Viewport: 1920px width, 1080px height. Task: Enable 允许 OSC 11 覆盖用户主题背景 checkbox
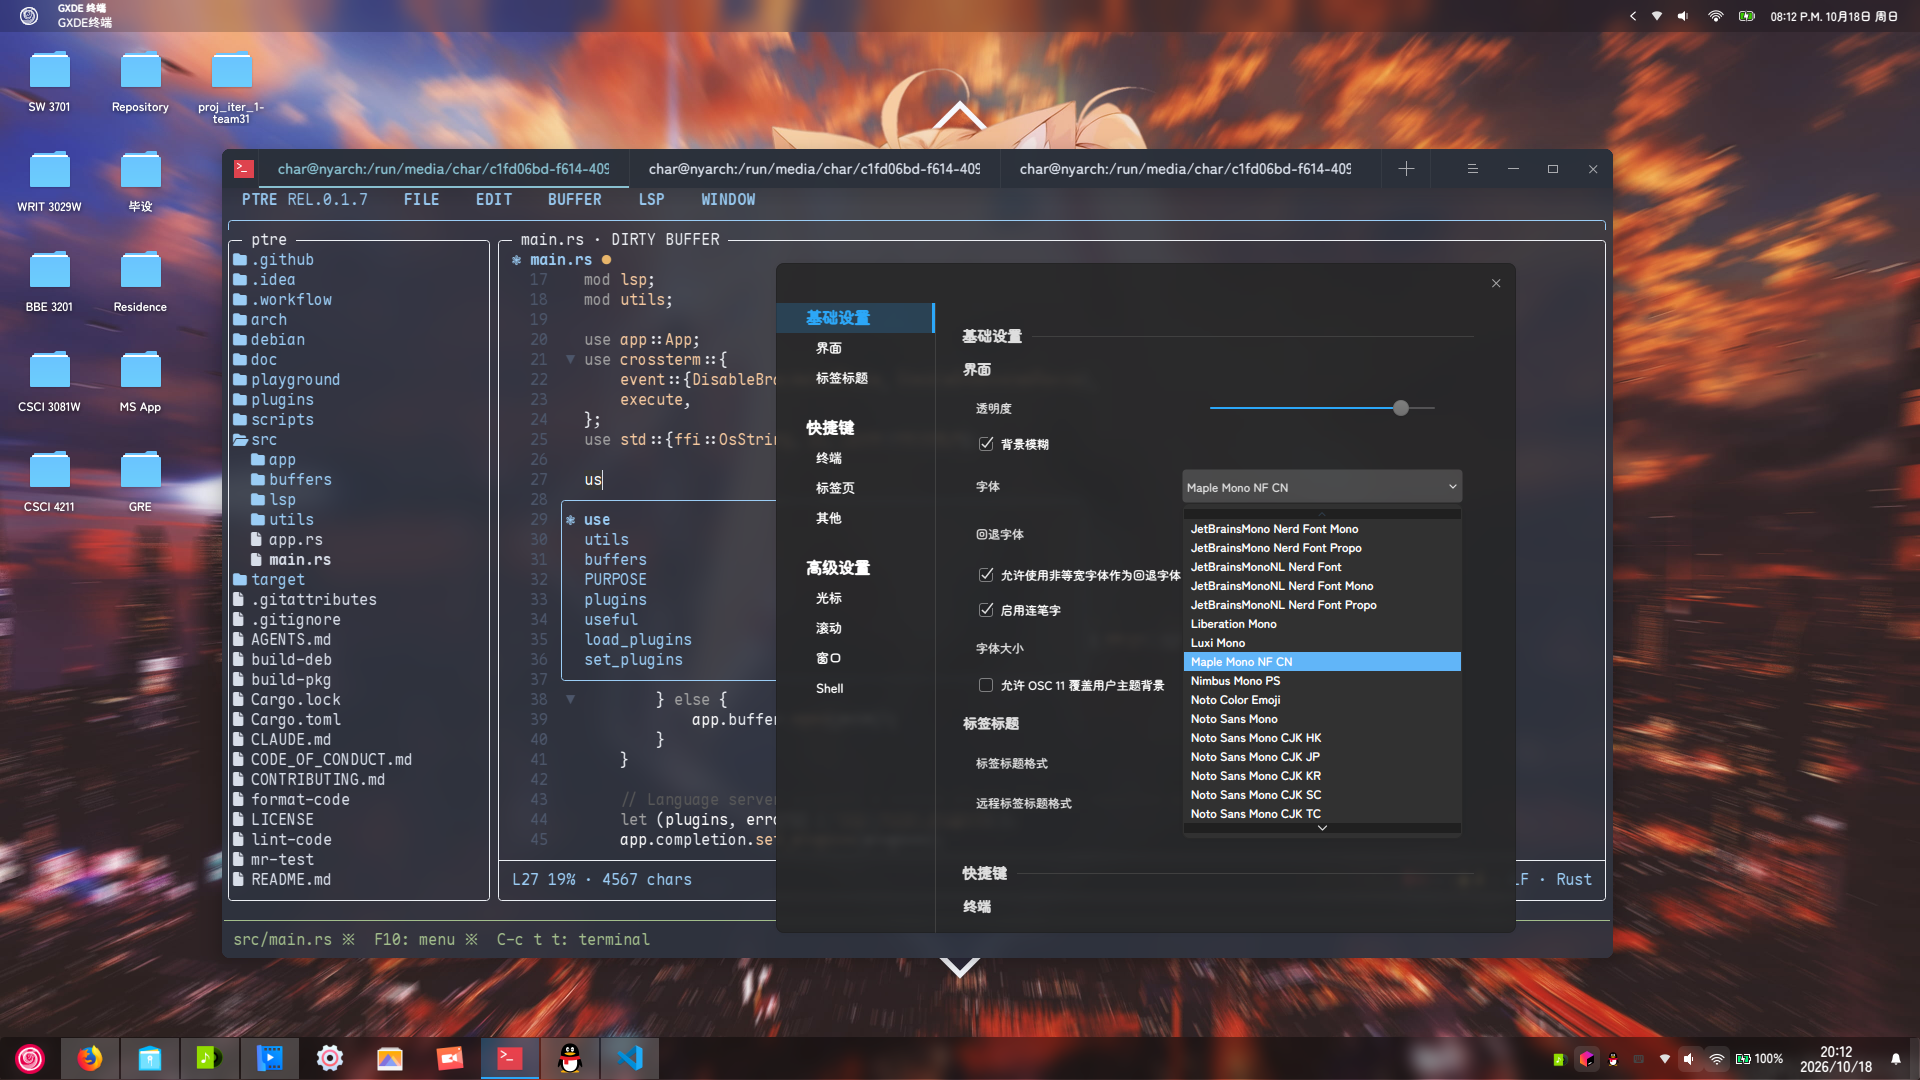click(x=986, y=685)
